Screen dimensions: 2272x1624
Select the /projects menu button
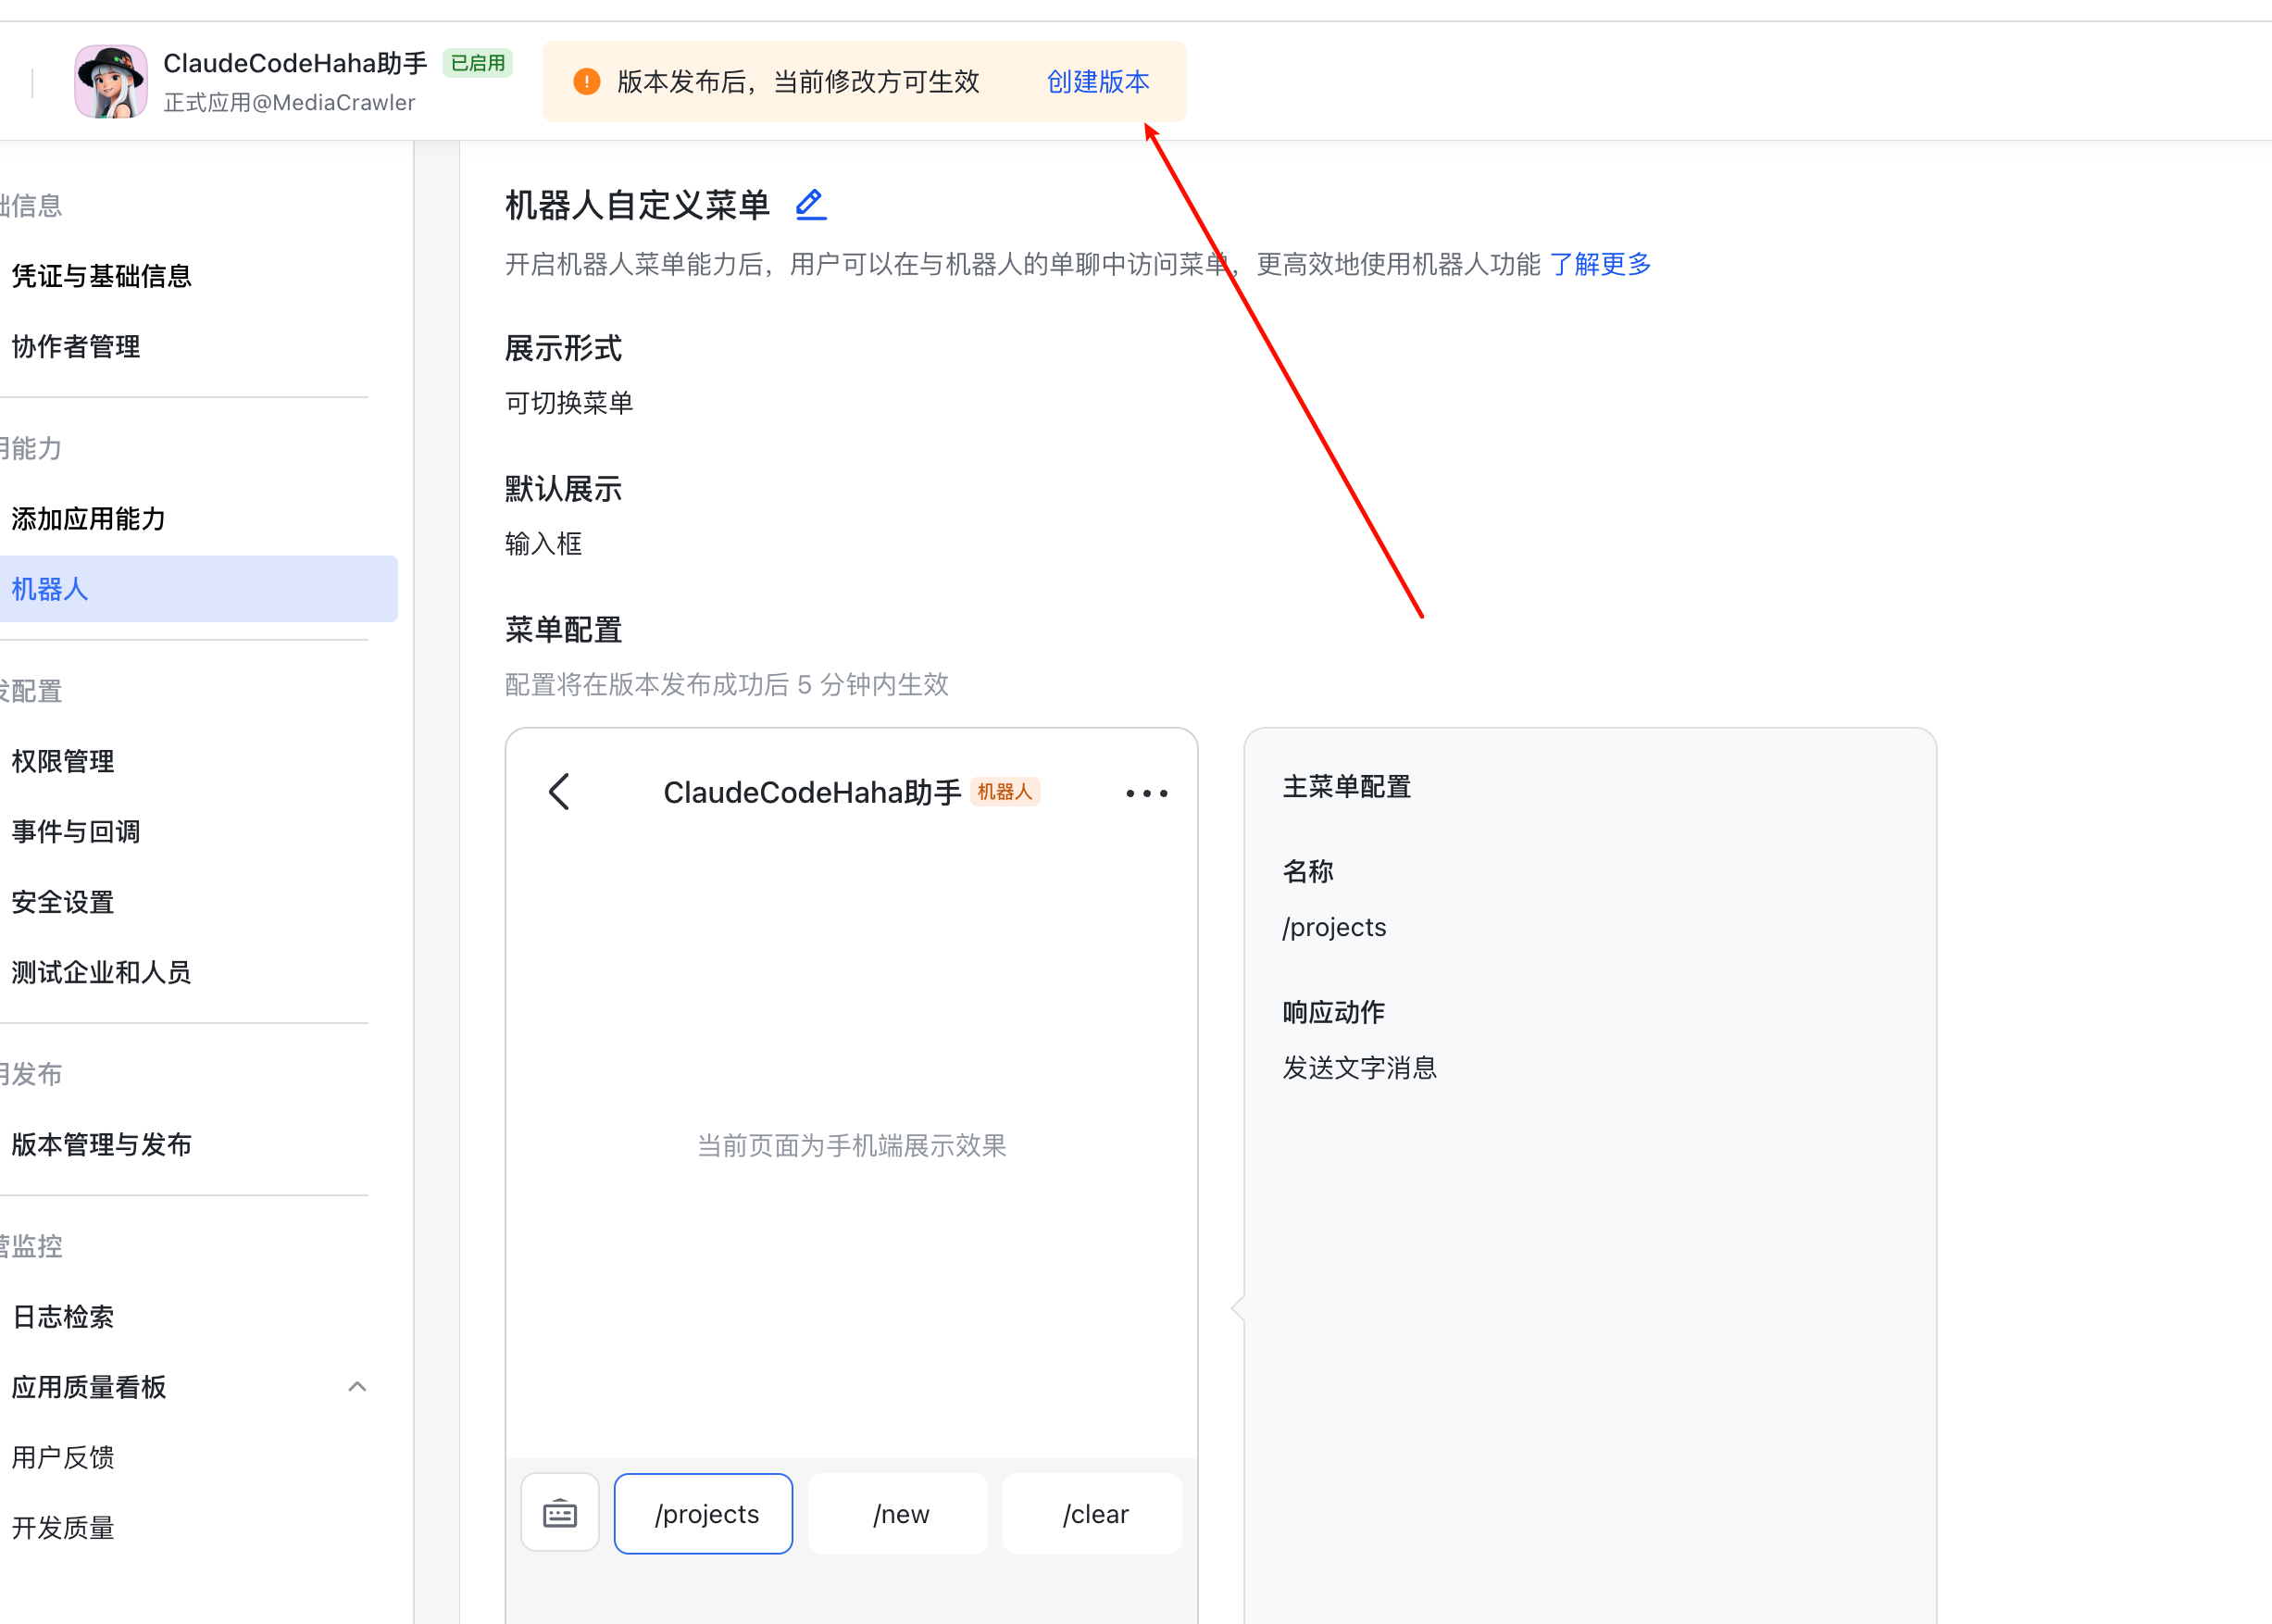coord(704,1514)
